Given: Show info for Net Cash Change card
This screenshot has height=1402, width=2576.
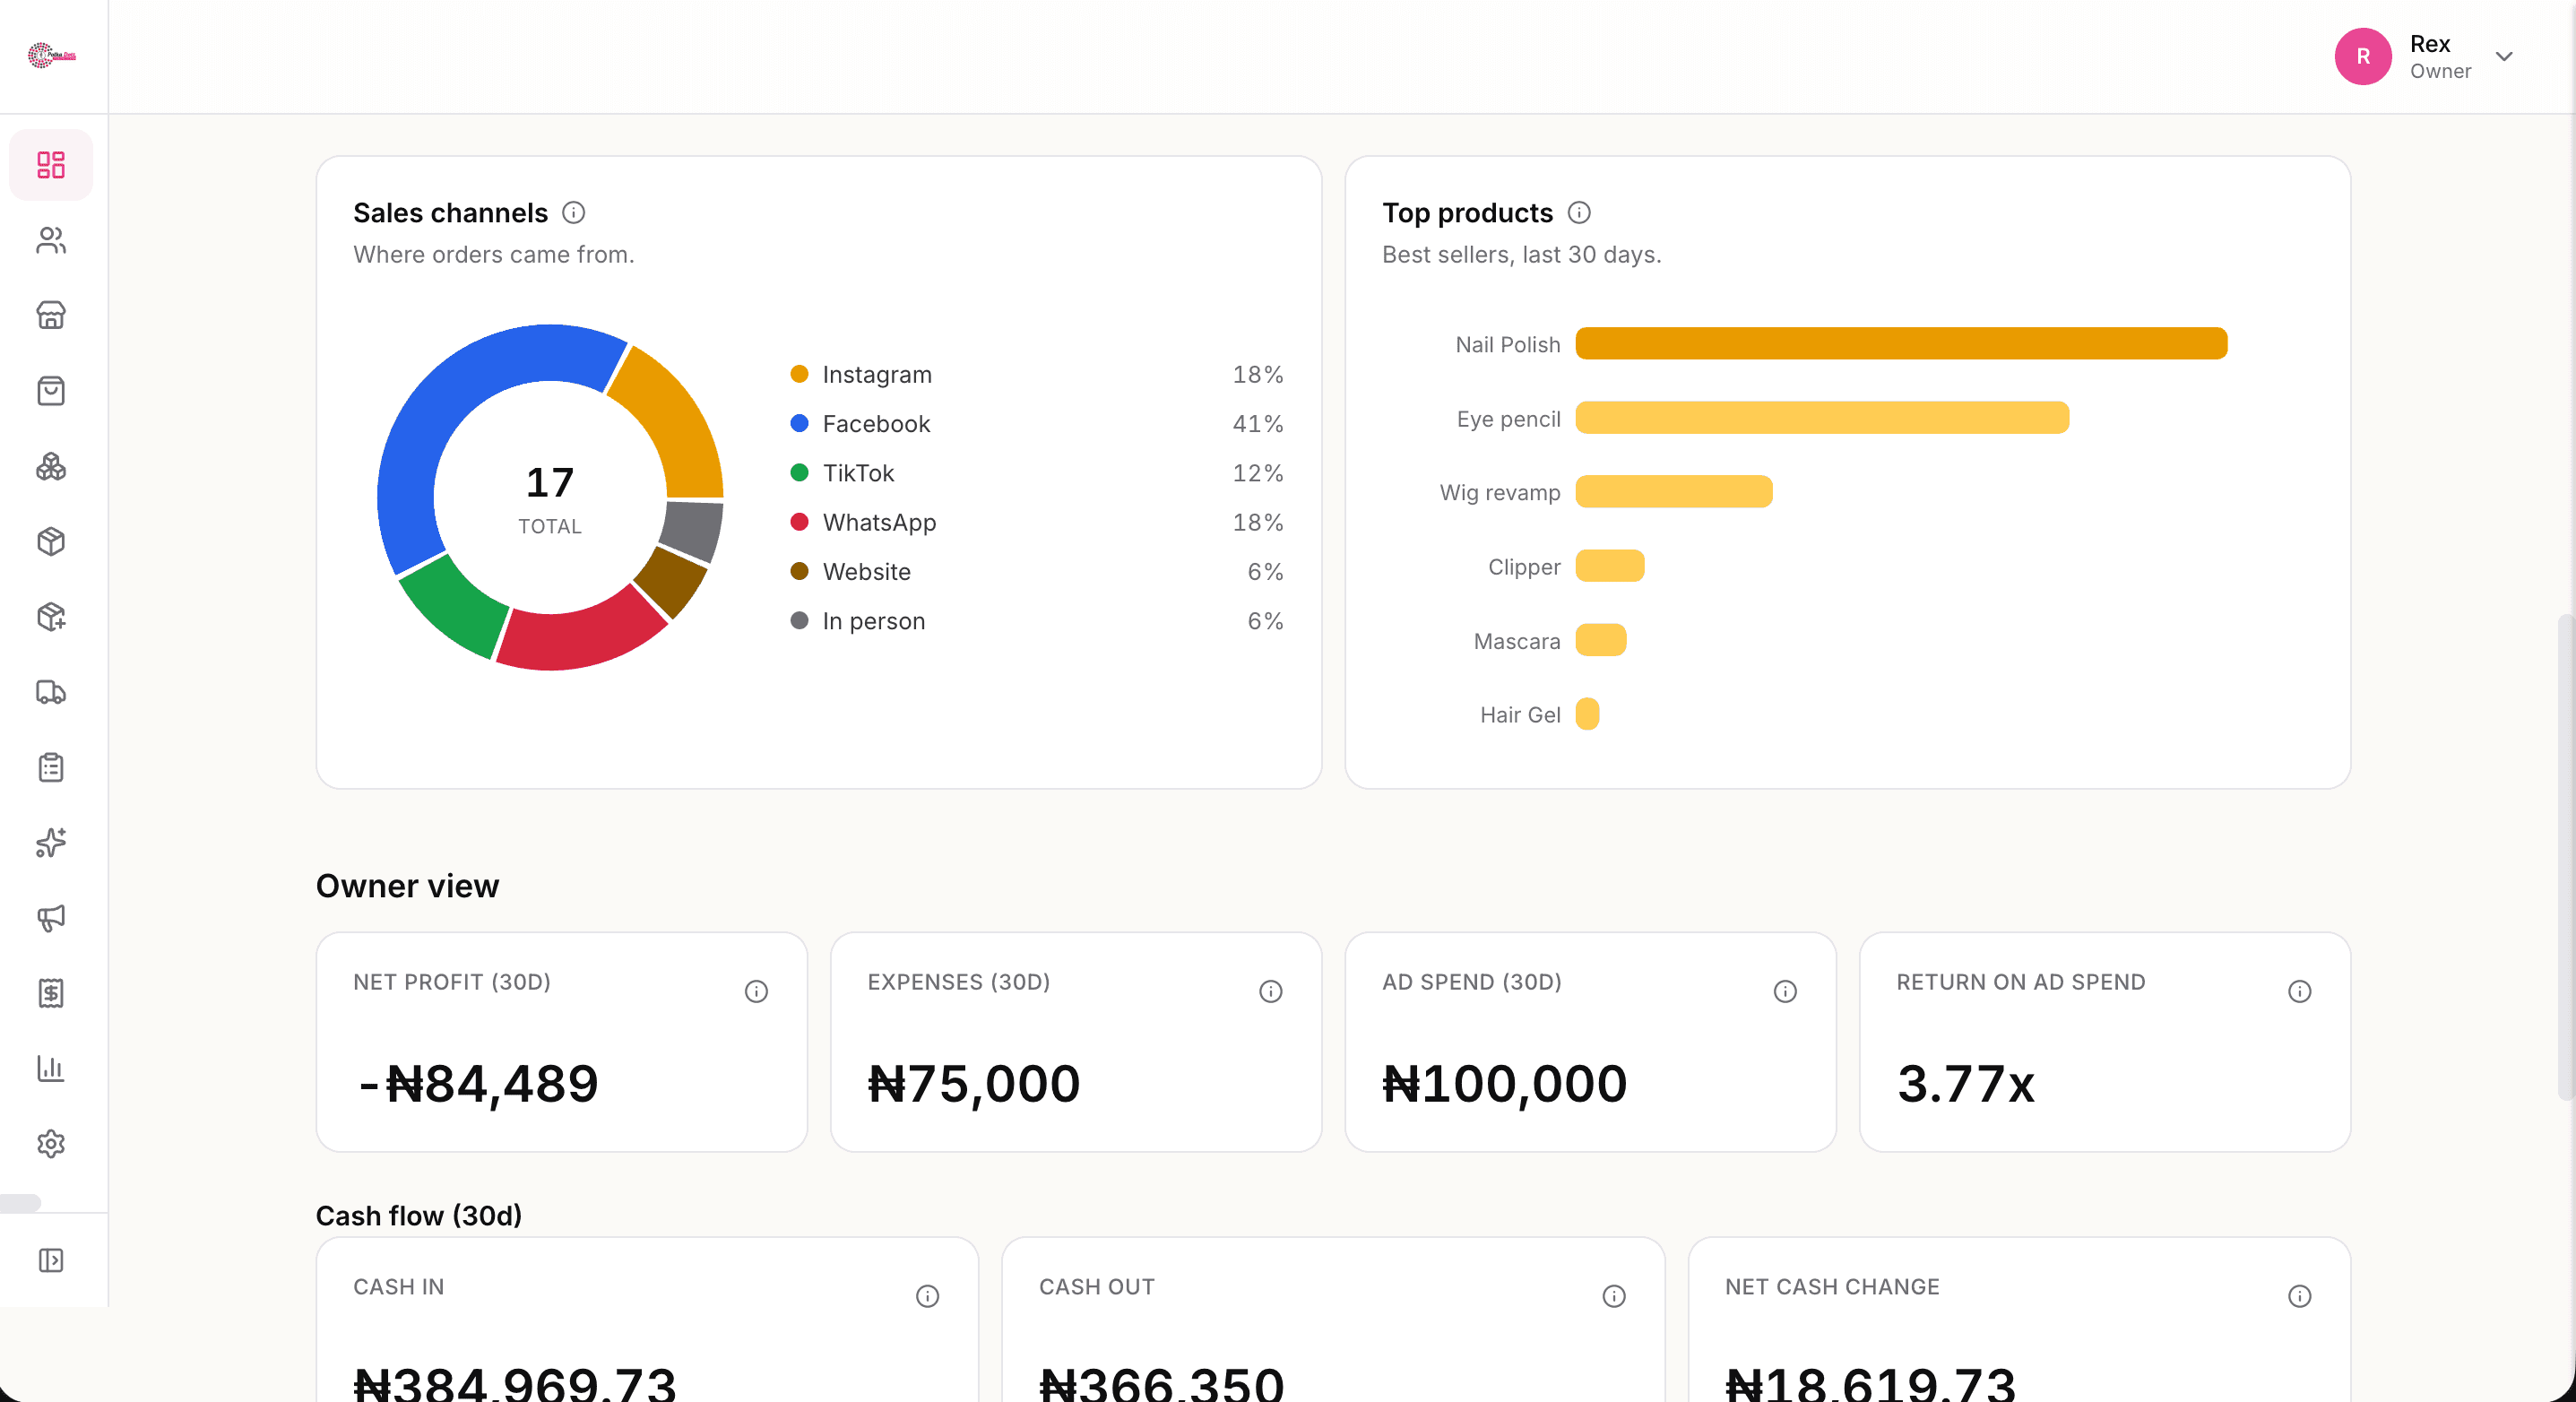Looking at the screenshot, I should tap(2300, 1296).
